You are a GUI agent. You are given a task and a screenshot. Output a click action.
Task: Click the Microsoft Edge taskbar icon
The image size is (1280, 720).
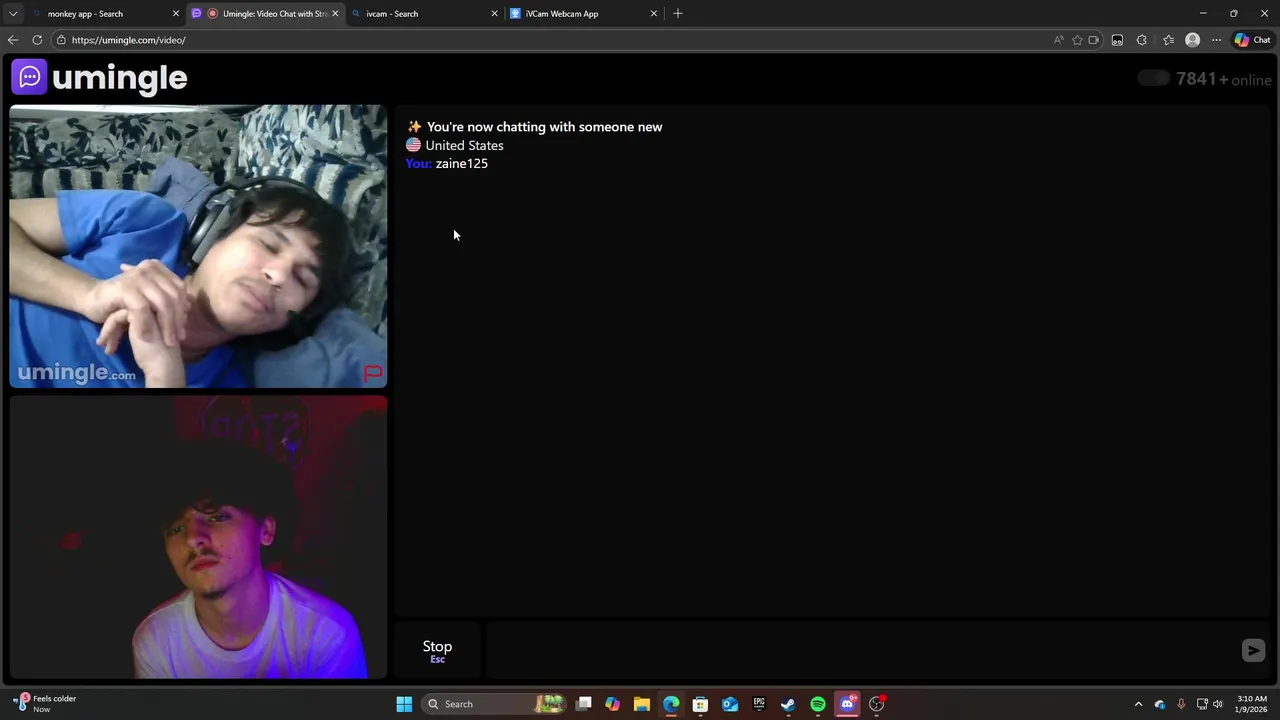[x=671, y=704]
